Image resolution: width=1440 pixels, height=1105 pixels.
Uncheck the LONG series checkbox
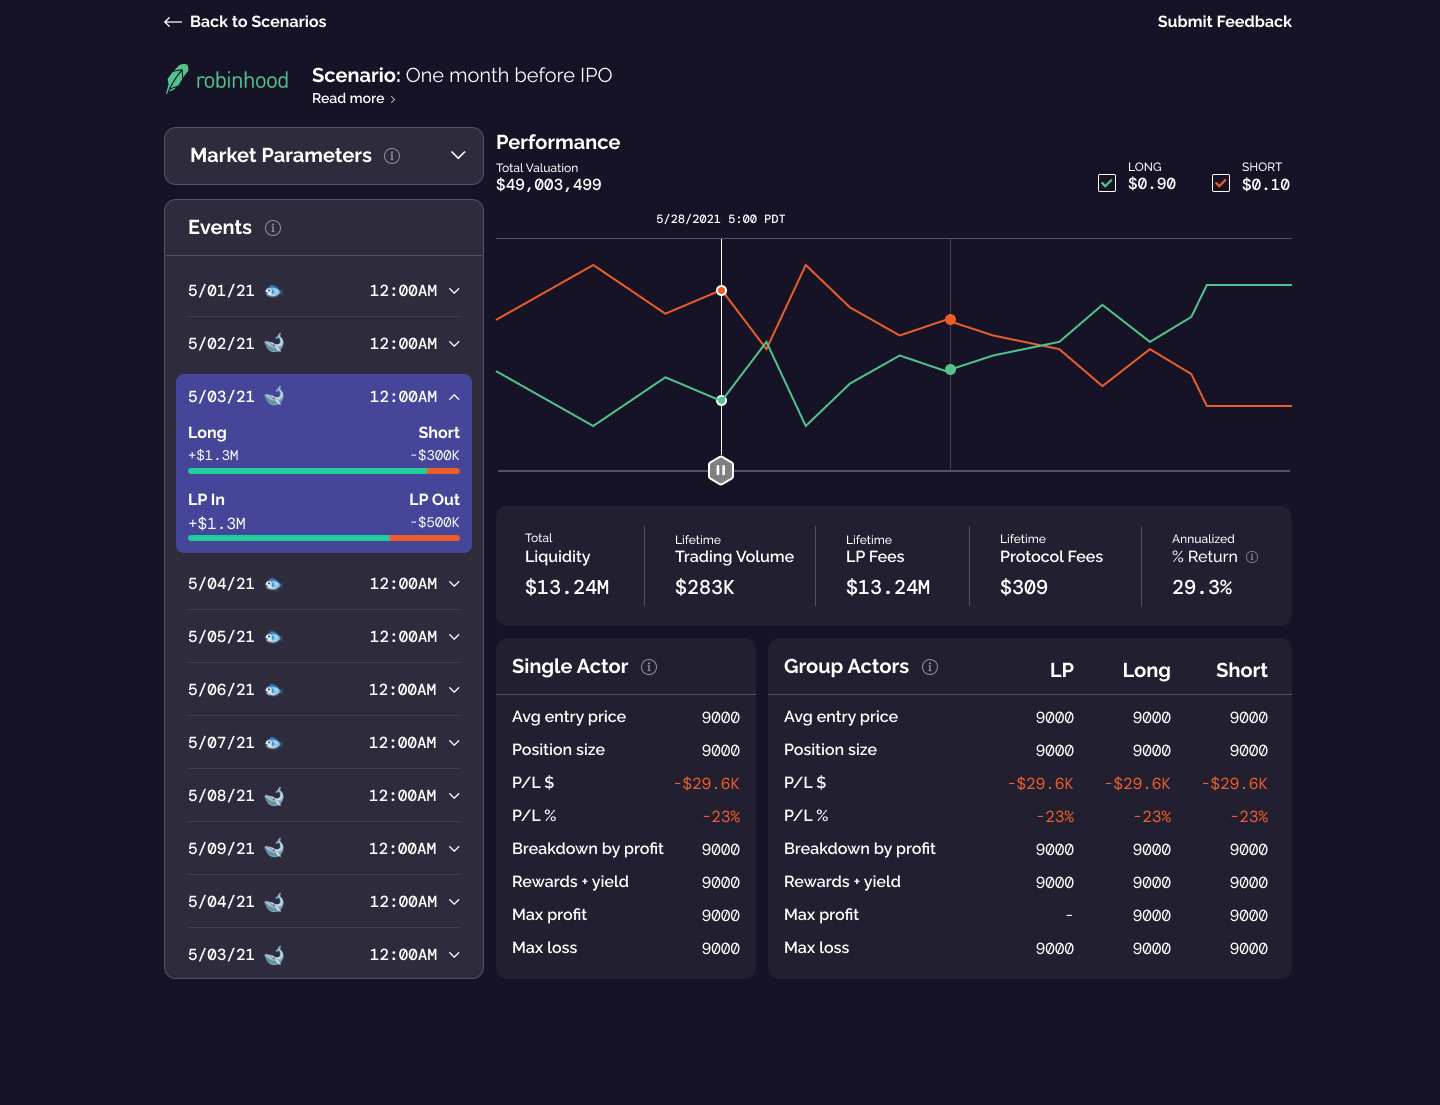(1107, 183)
